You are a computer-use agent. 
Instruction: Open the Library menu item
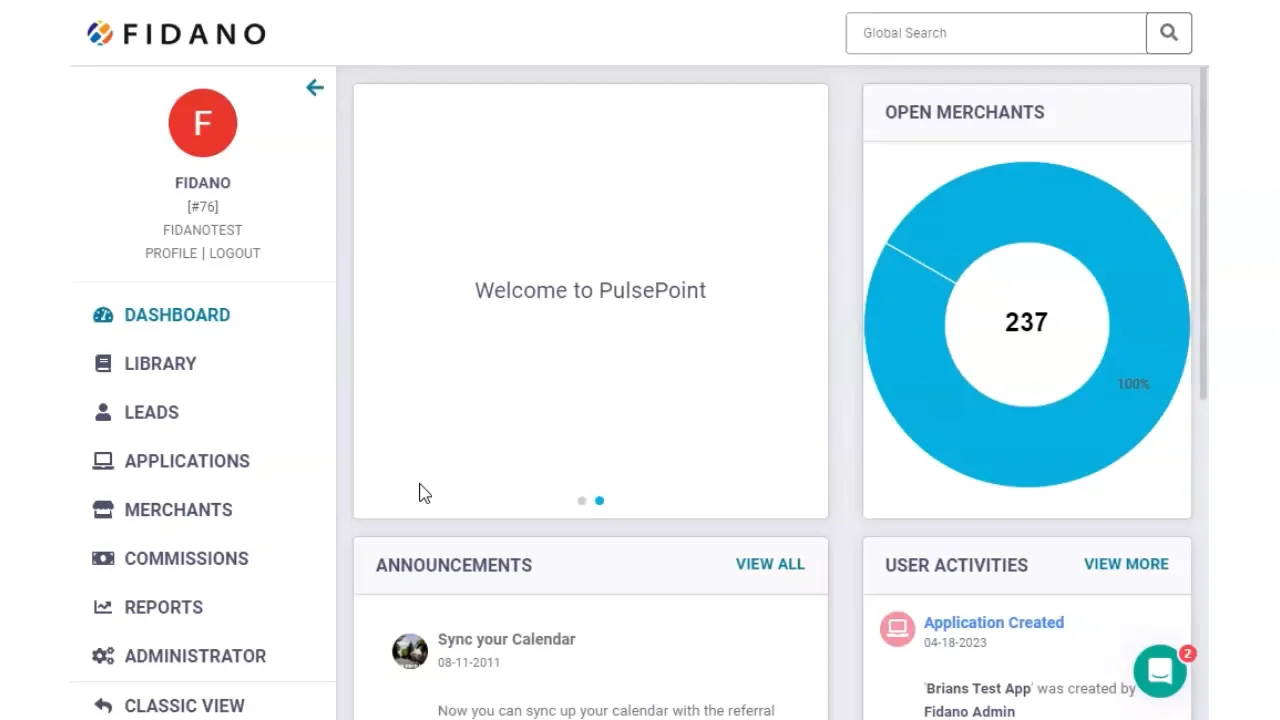click(x=160, y=364)
